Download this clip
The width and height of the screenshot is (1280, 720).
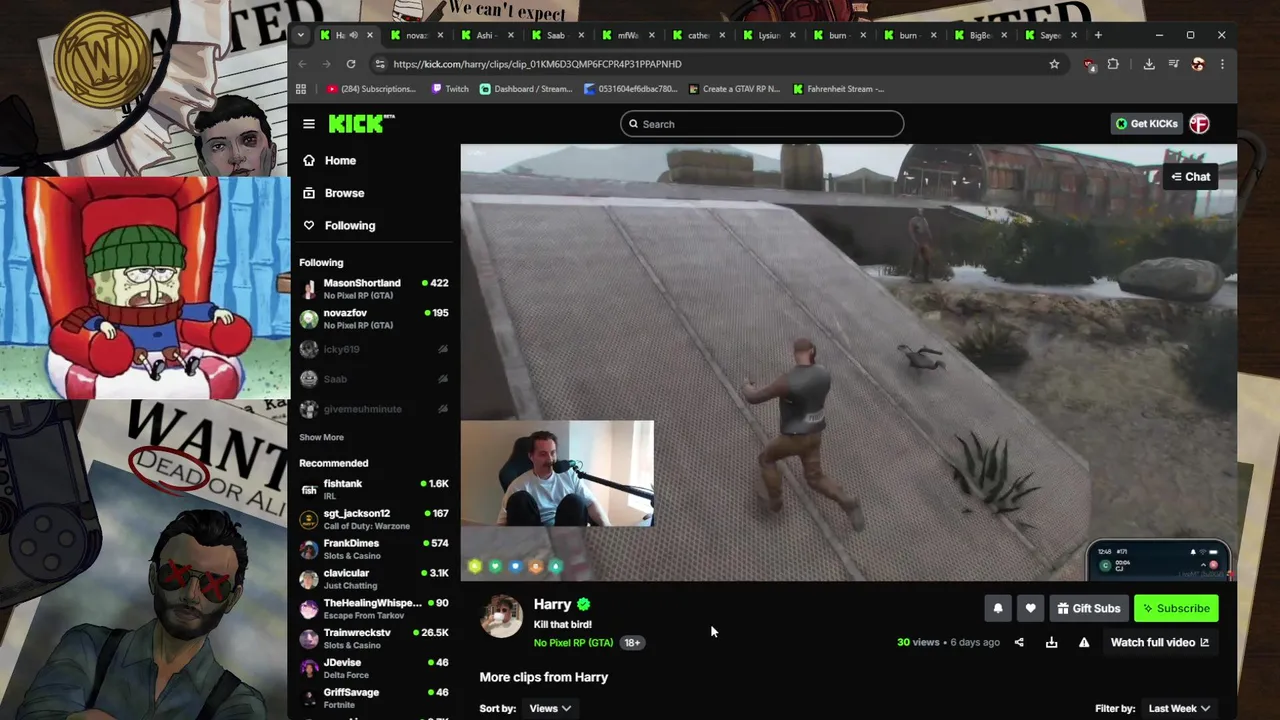click(x=1051, y=642)
